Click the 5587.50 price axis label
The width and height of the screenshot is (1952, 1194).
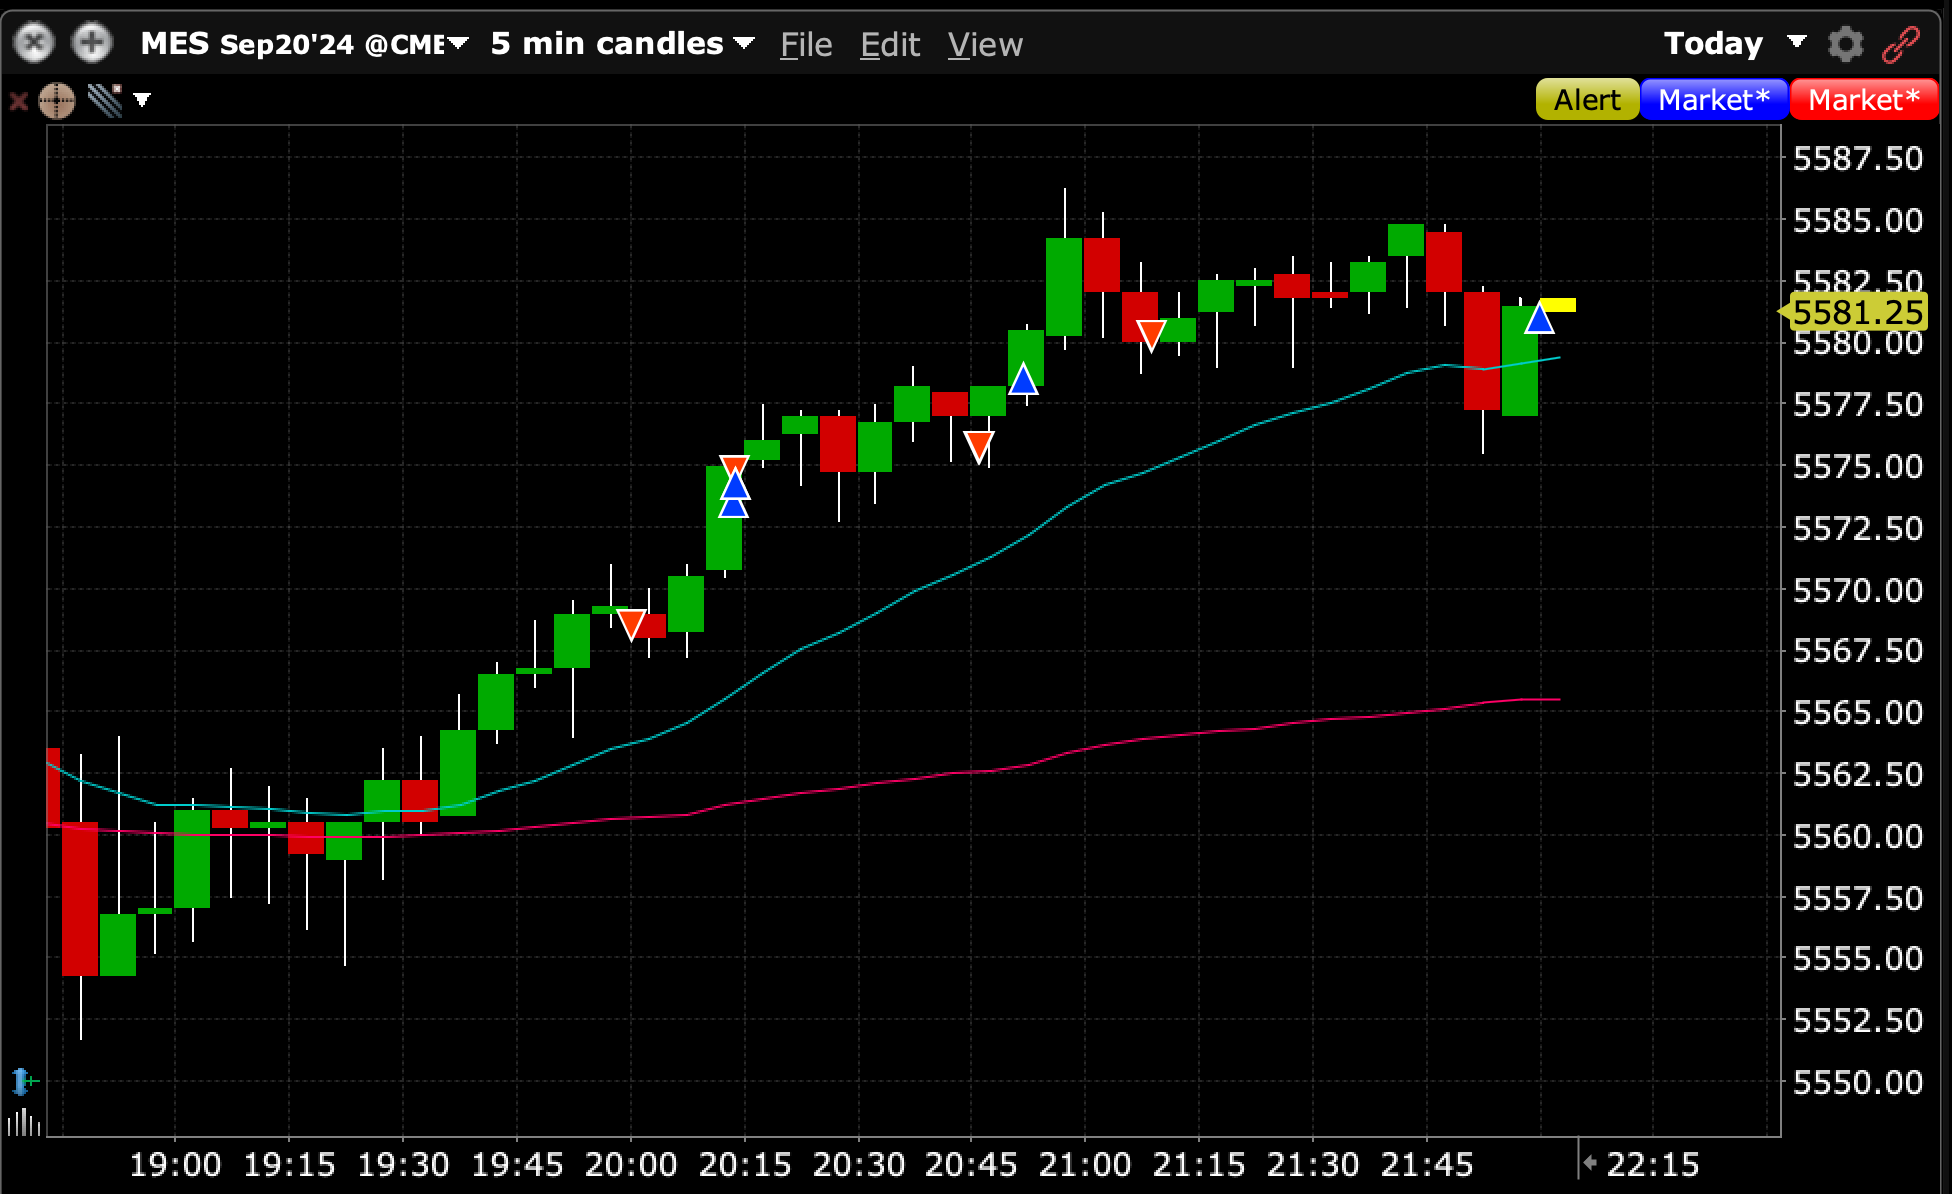1858,158
